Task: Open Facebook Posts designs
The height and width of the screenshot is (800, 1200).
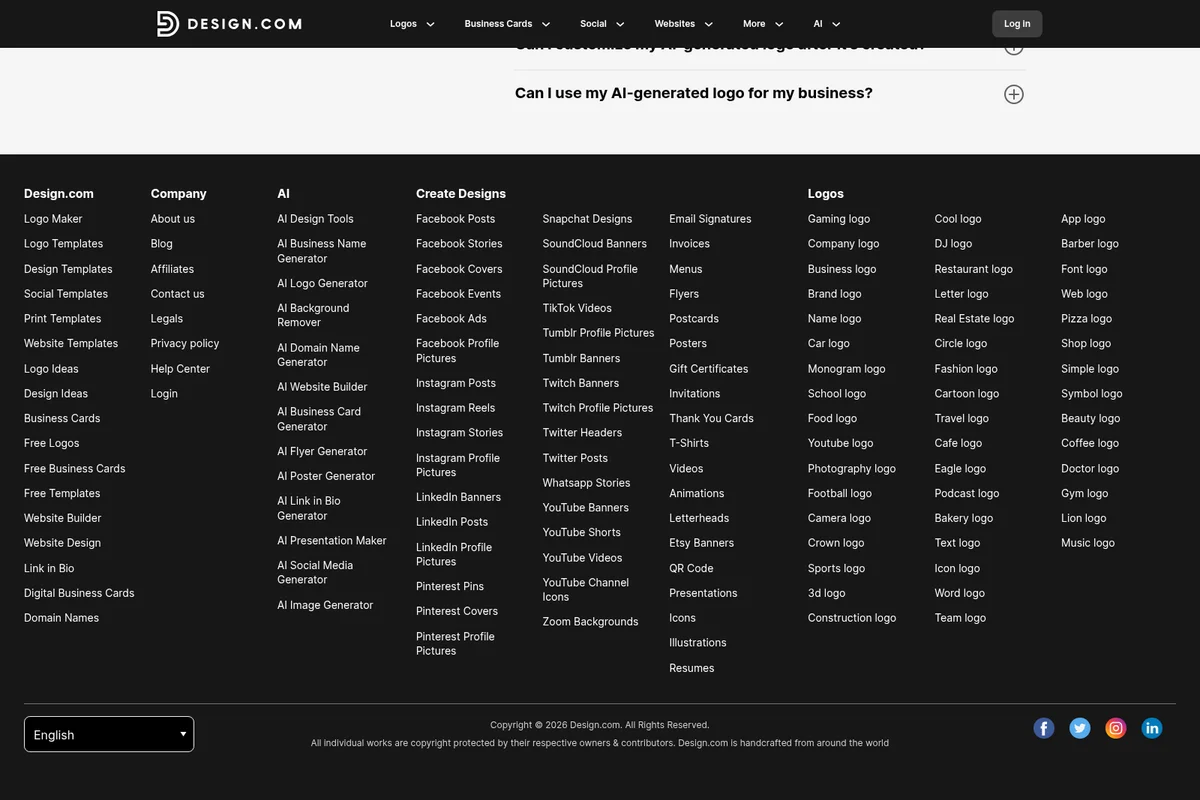Action: click(455, 219)
